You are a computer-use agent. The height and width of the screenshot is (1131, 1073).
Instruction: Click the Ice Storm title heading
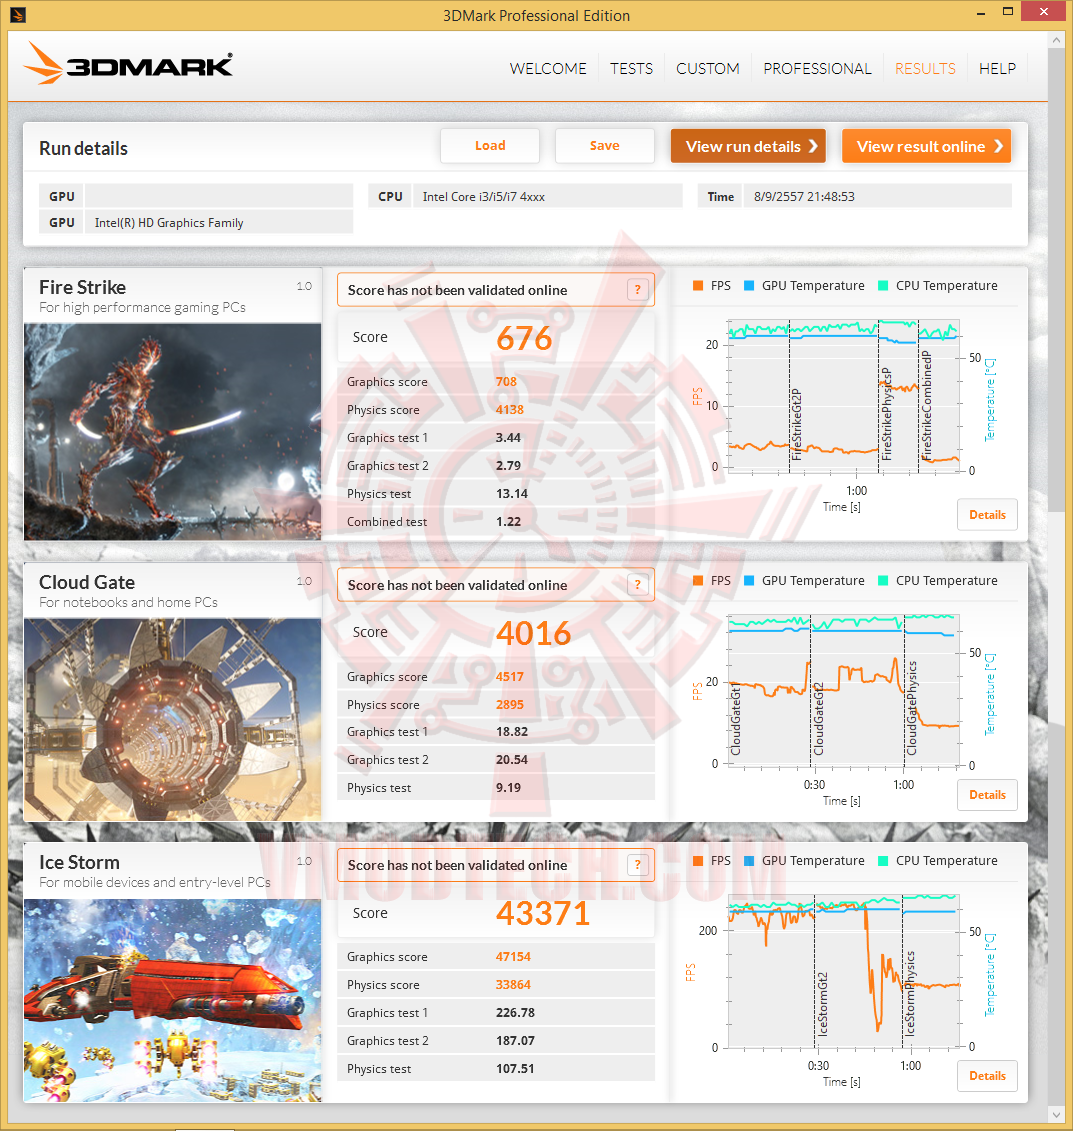(79, 862)
